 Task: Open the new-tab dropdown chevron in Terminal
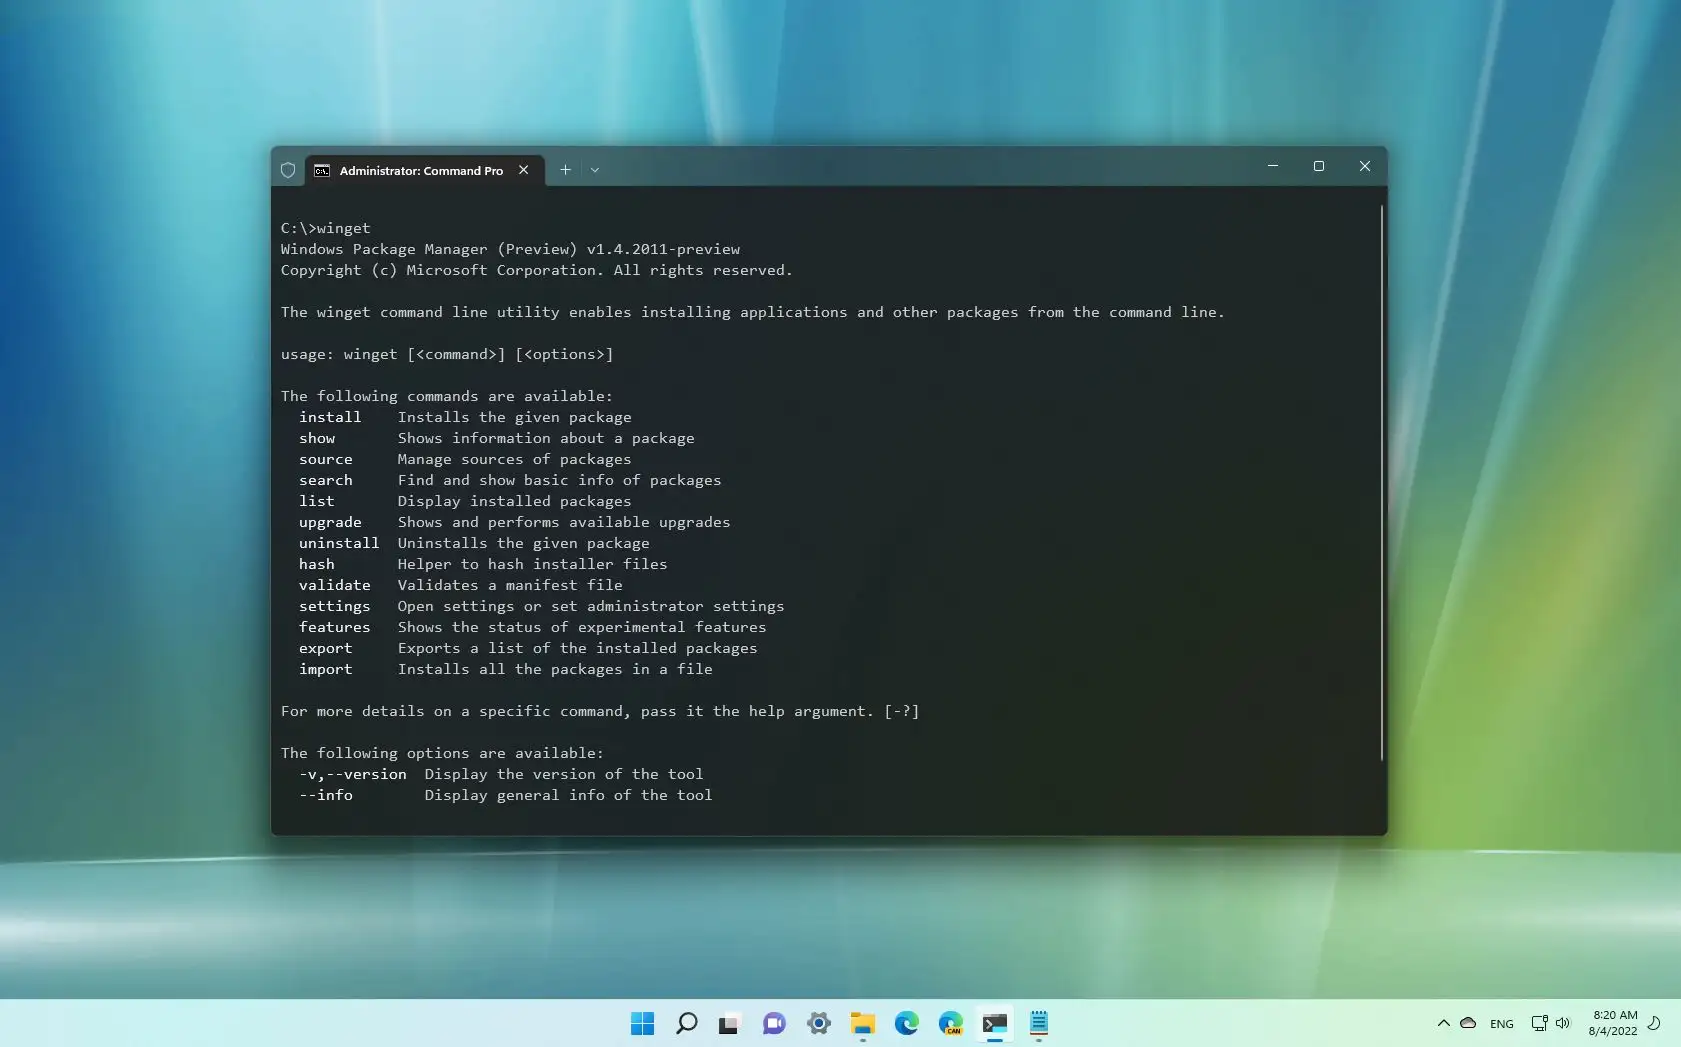(594, 170)
